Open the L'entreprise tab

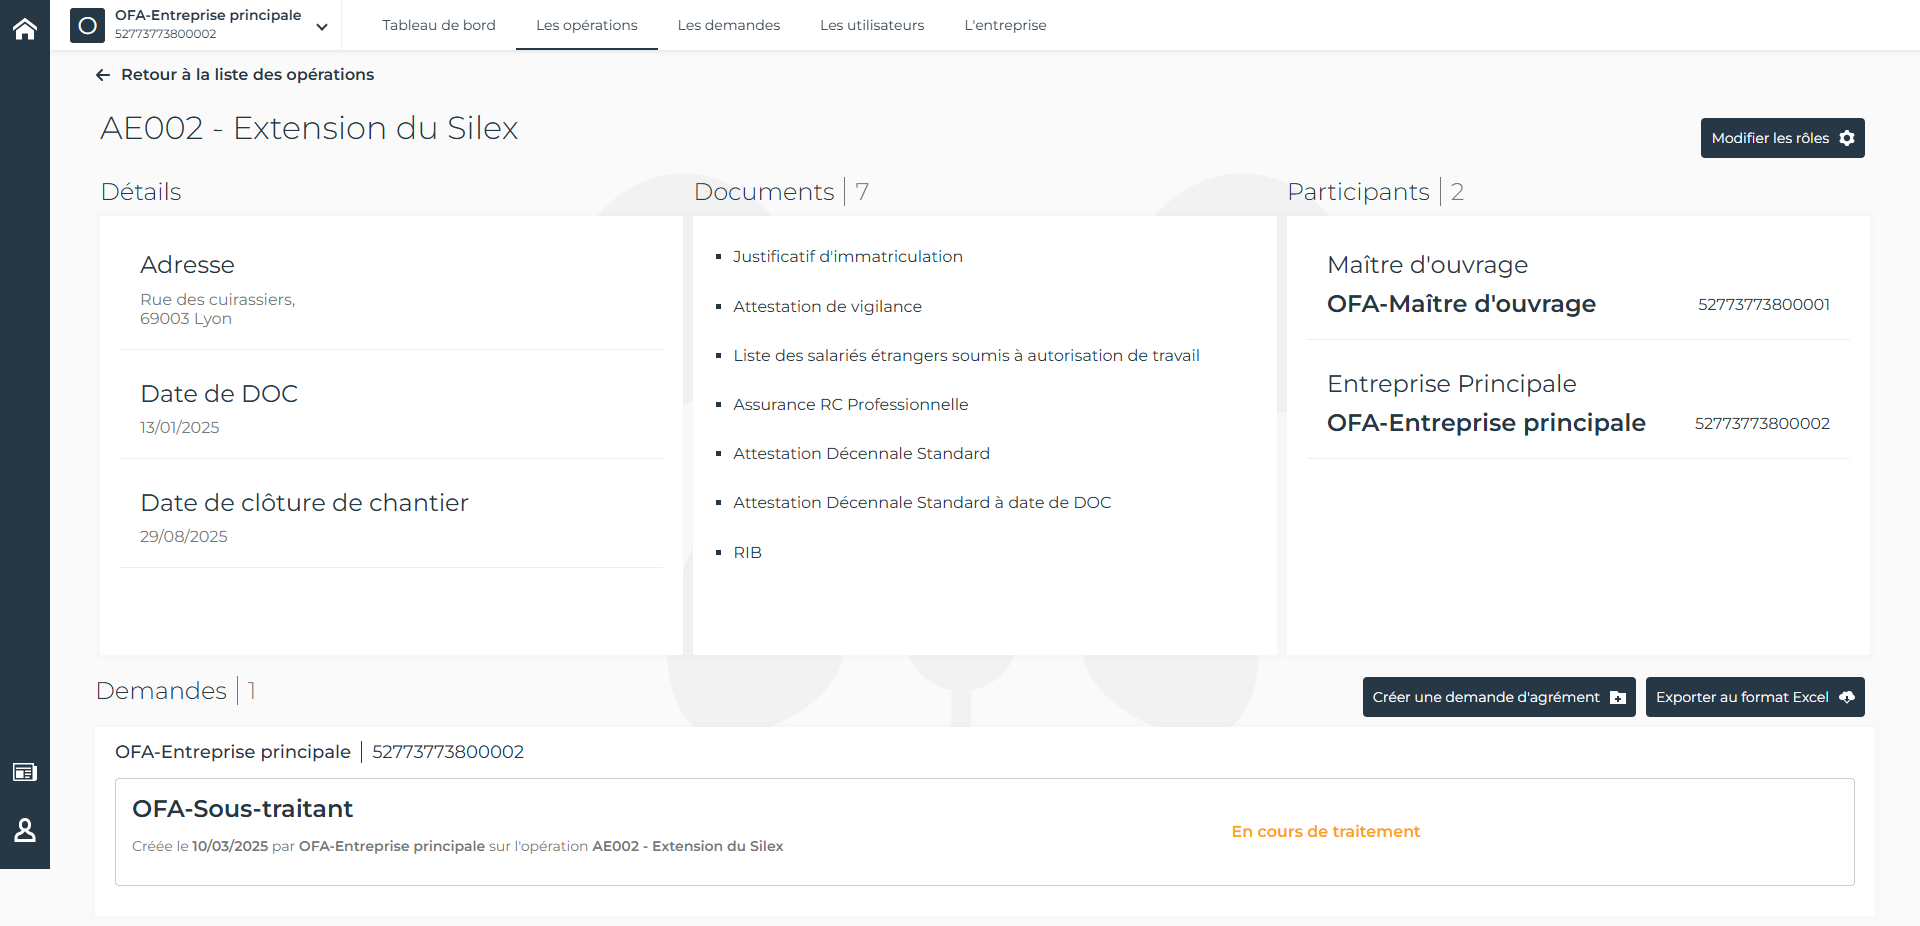point(1005,25)
